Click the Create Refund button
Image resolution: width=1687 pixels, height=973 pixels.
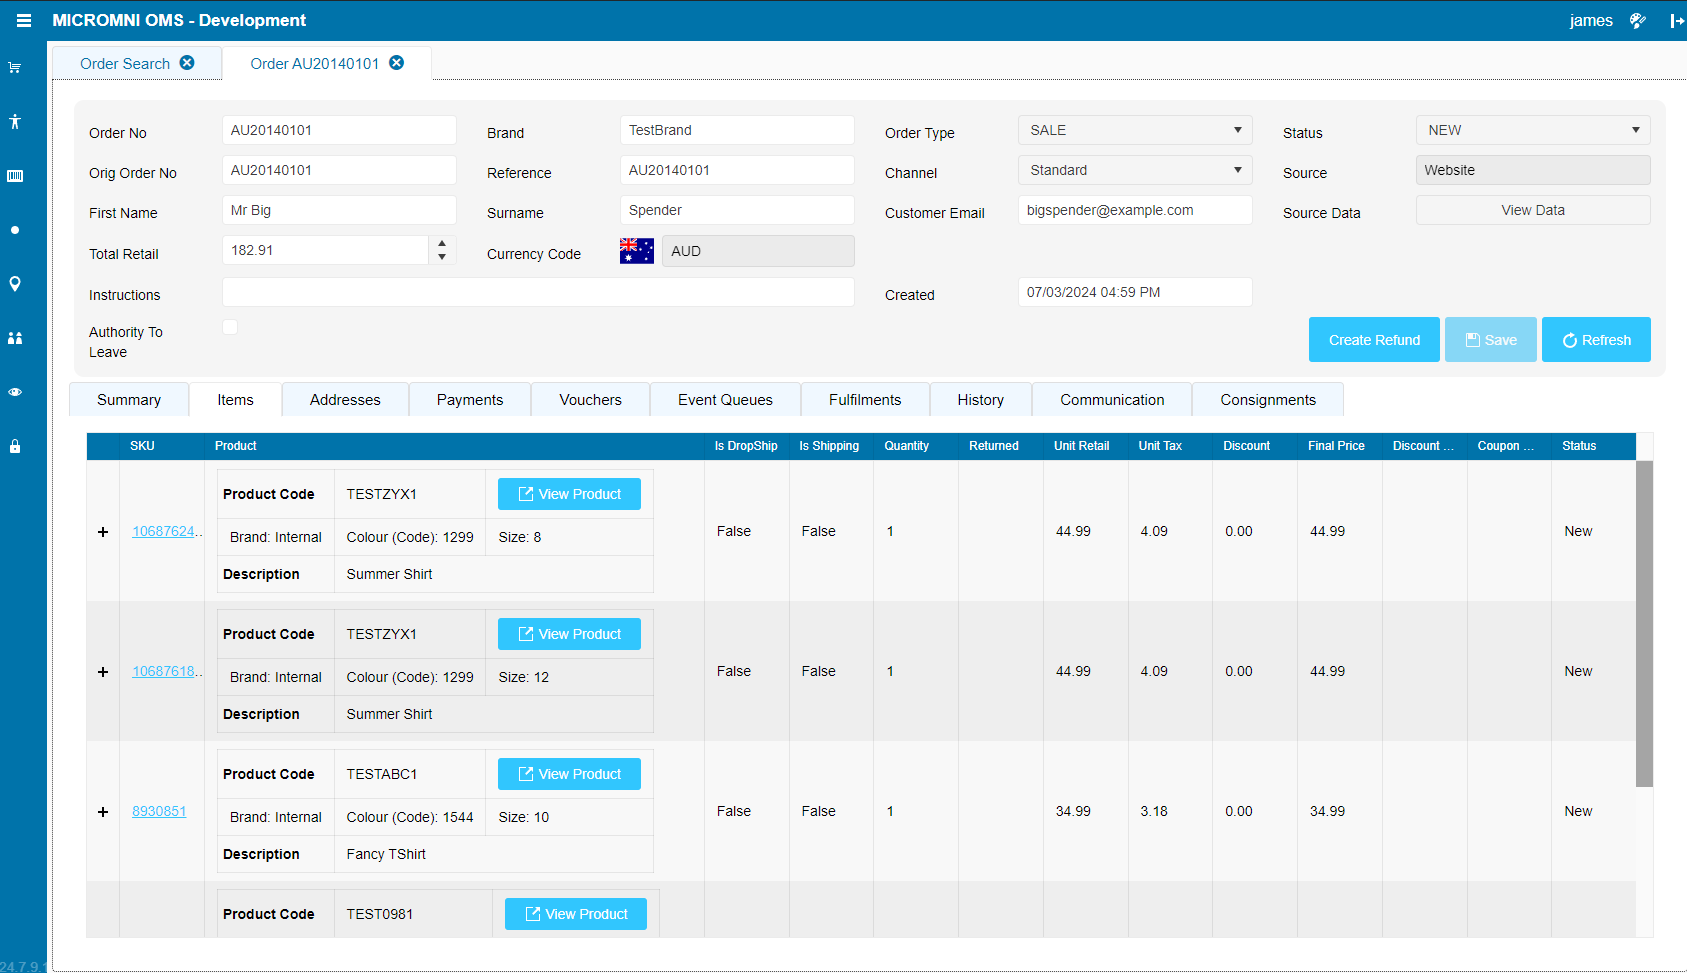[1374, 340]
